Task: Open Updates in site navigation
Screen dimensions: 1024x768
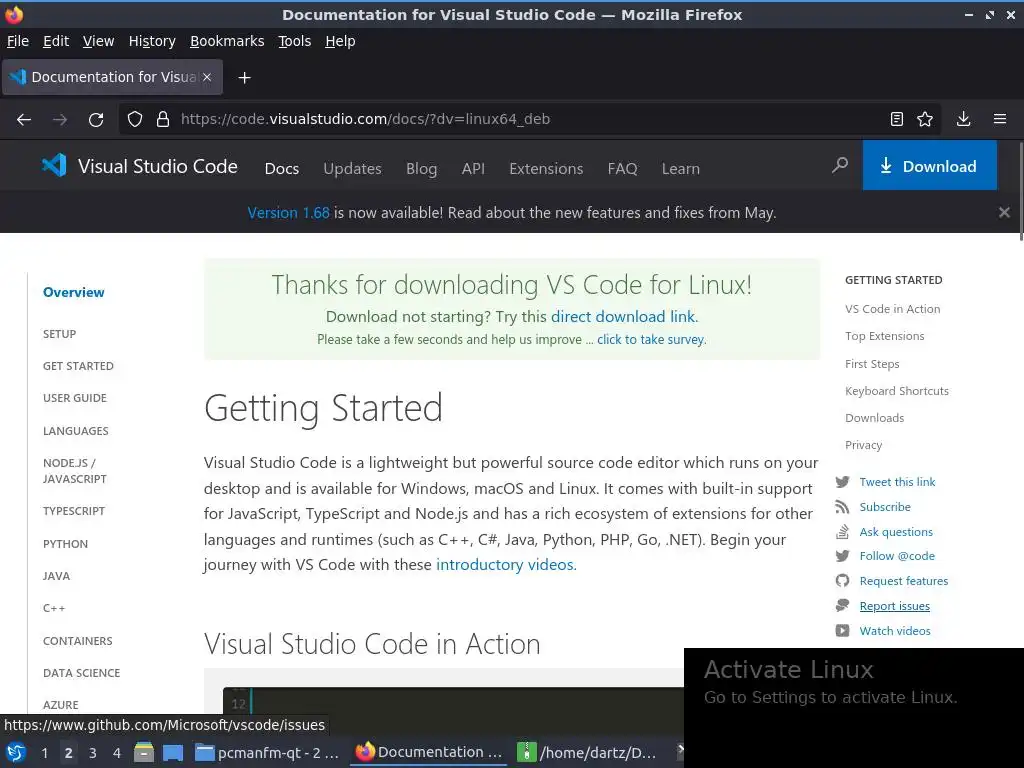Action: (x=353, y=168)
